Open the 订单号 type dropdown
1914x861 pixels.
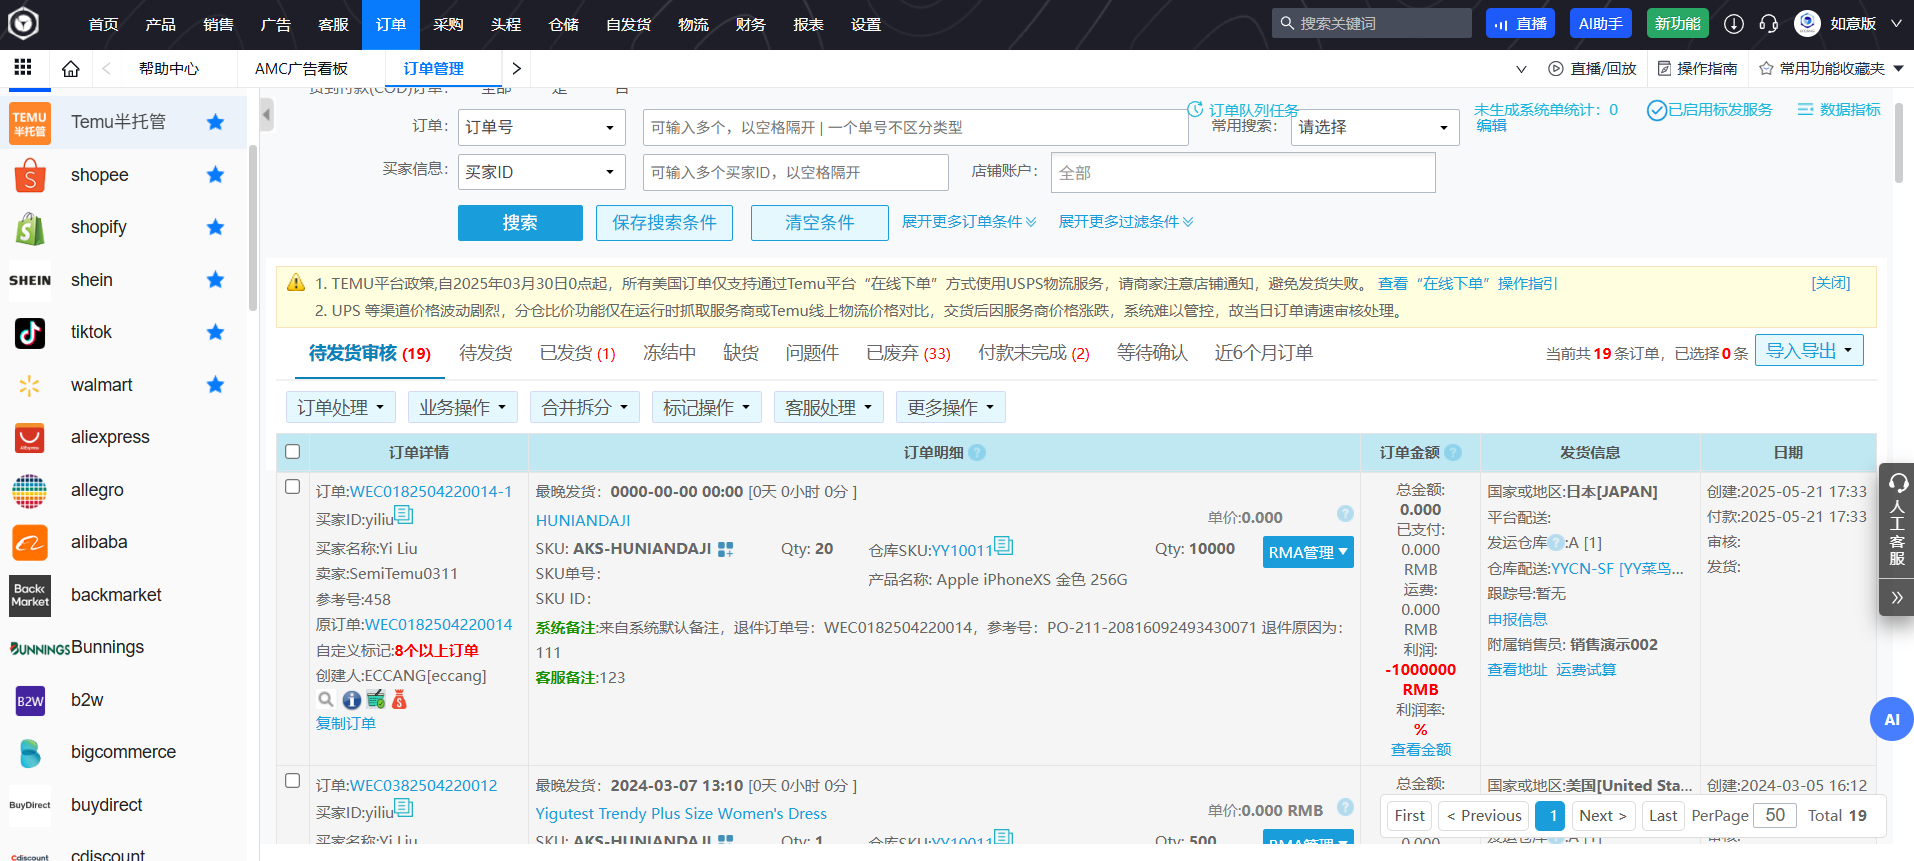[x=541, y=128]
